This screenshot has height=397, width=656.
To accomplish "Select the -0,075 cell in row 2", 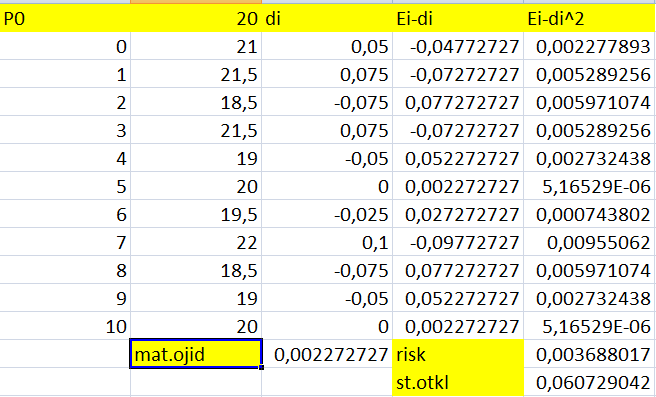I will click(327, 102).
